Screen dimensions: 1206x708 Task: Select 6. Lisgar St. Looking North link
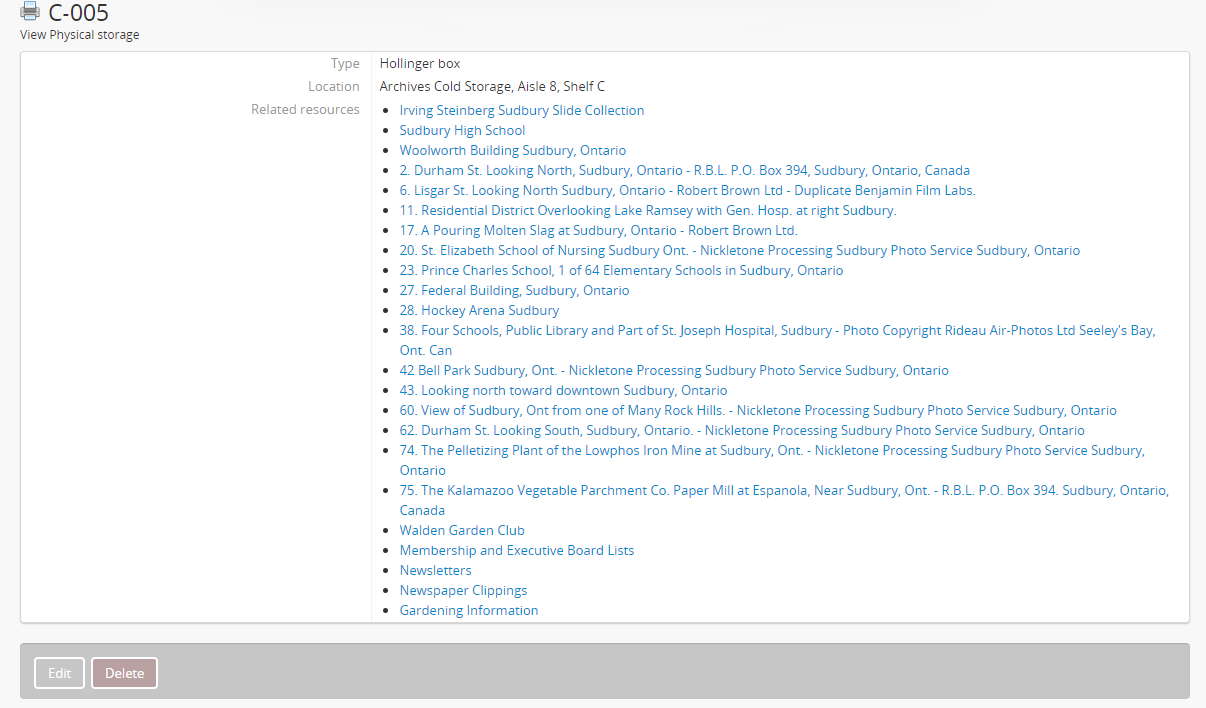pyautogui.click(x=687, y=190)
